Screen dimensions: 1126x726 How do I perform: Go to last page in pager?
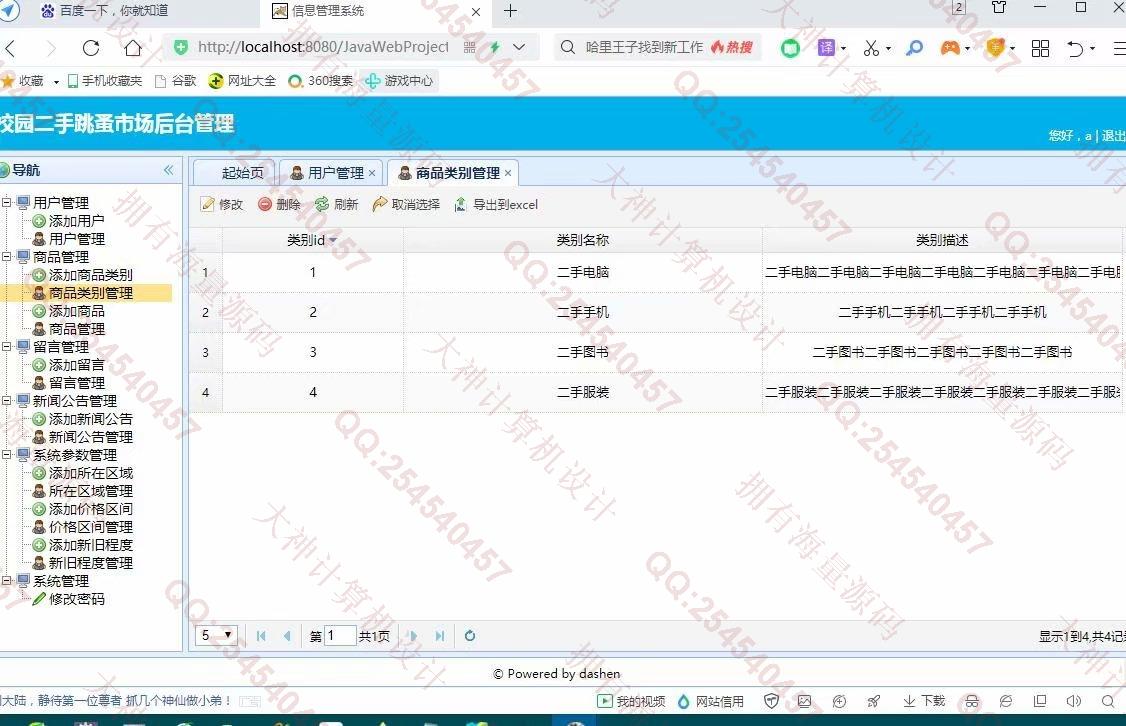pos(439,636)
